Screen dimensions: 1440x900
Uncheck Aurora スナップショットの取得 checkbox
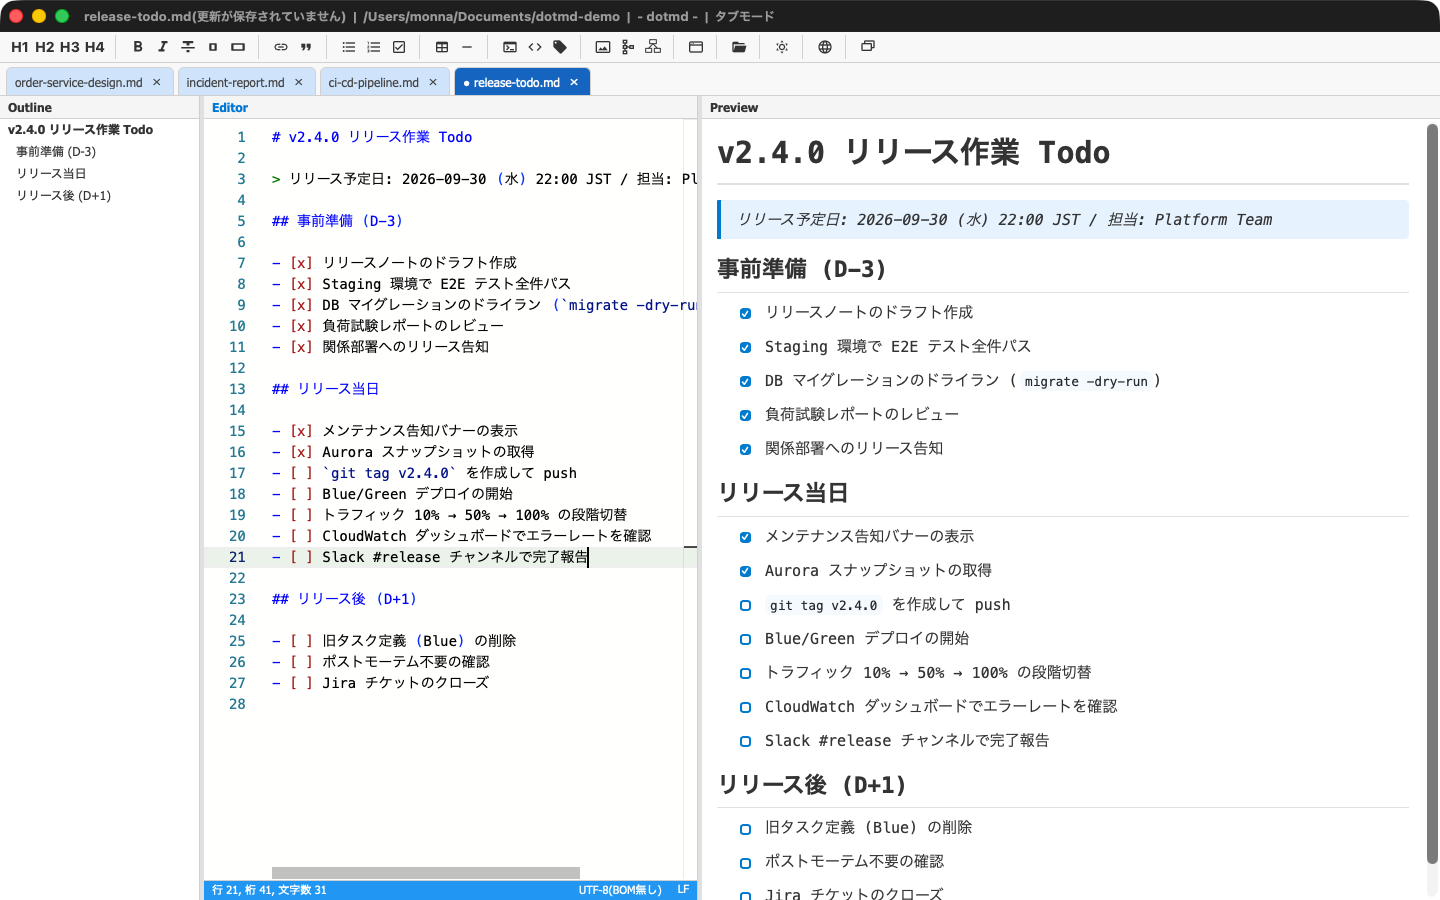[745, 571]
